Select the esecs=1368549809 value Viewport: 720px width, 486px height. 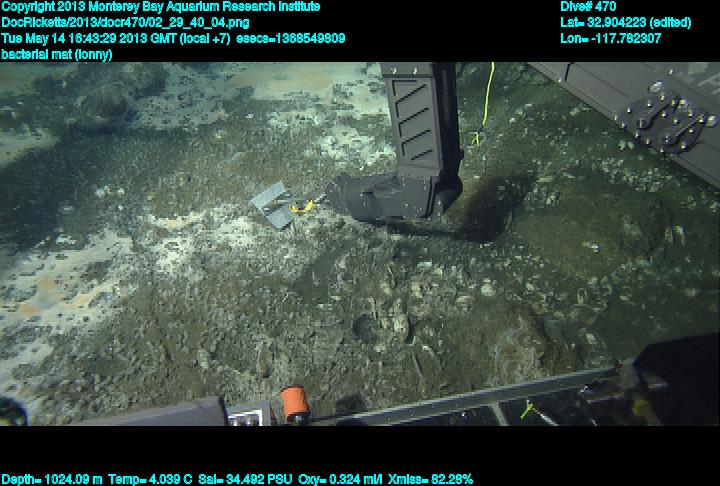tap(290, 38)
